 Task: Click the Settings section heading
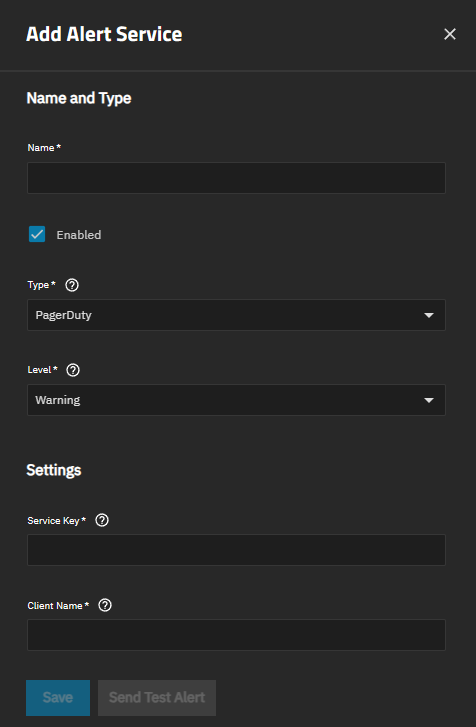(x=54, y=470)
